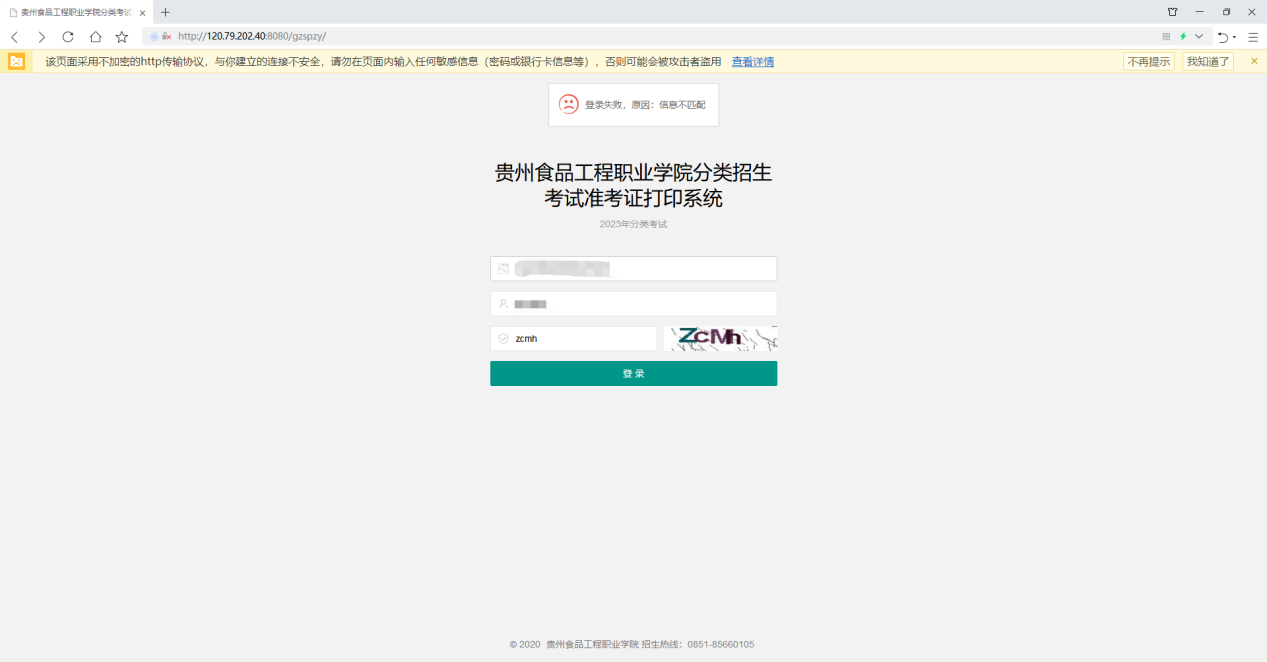This screenshot has width=1267, height=662.
Task: Select the 贵州食品工程职业学院分类考试 browser tab
Action: point(76,12)
